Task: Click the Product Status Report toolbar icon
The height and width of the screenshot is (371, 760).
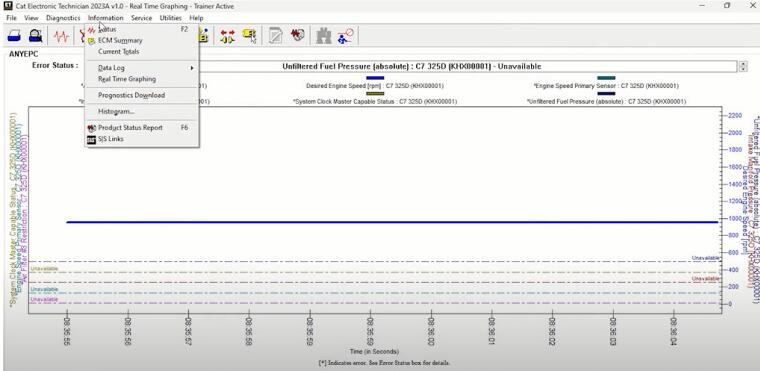Action: pos(297,36)
